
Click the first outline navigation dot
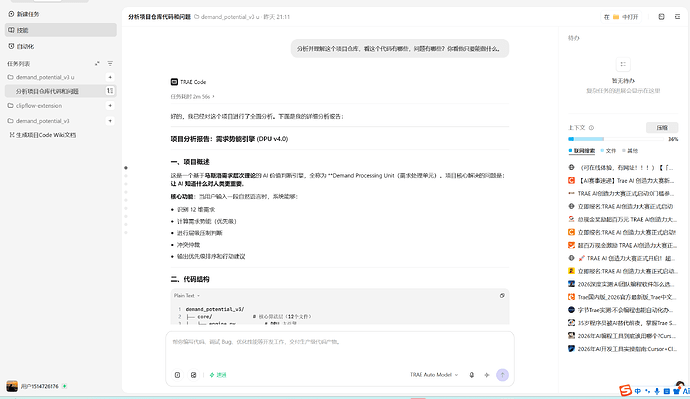126,168
